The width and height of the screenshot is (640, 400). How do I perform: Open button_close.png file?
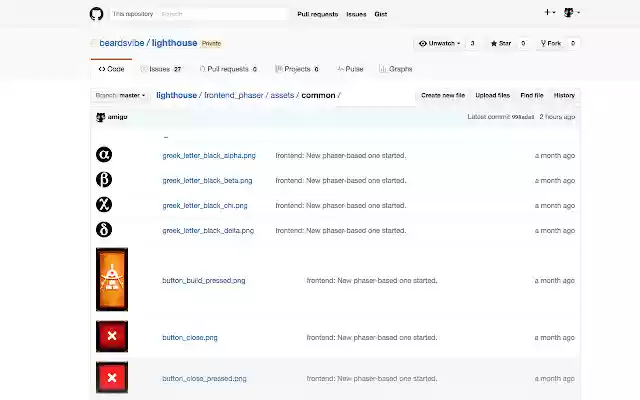(190, 338)
